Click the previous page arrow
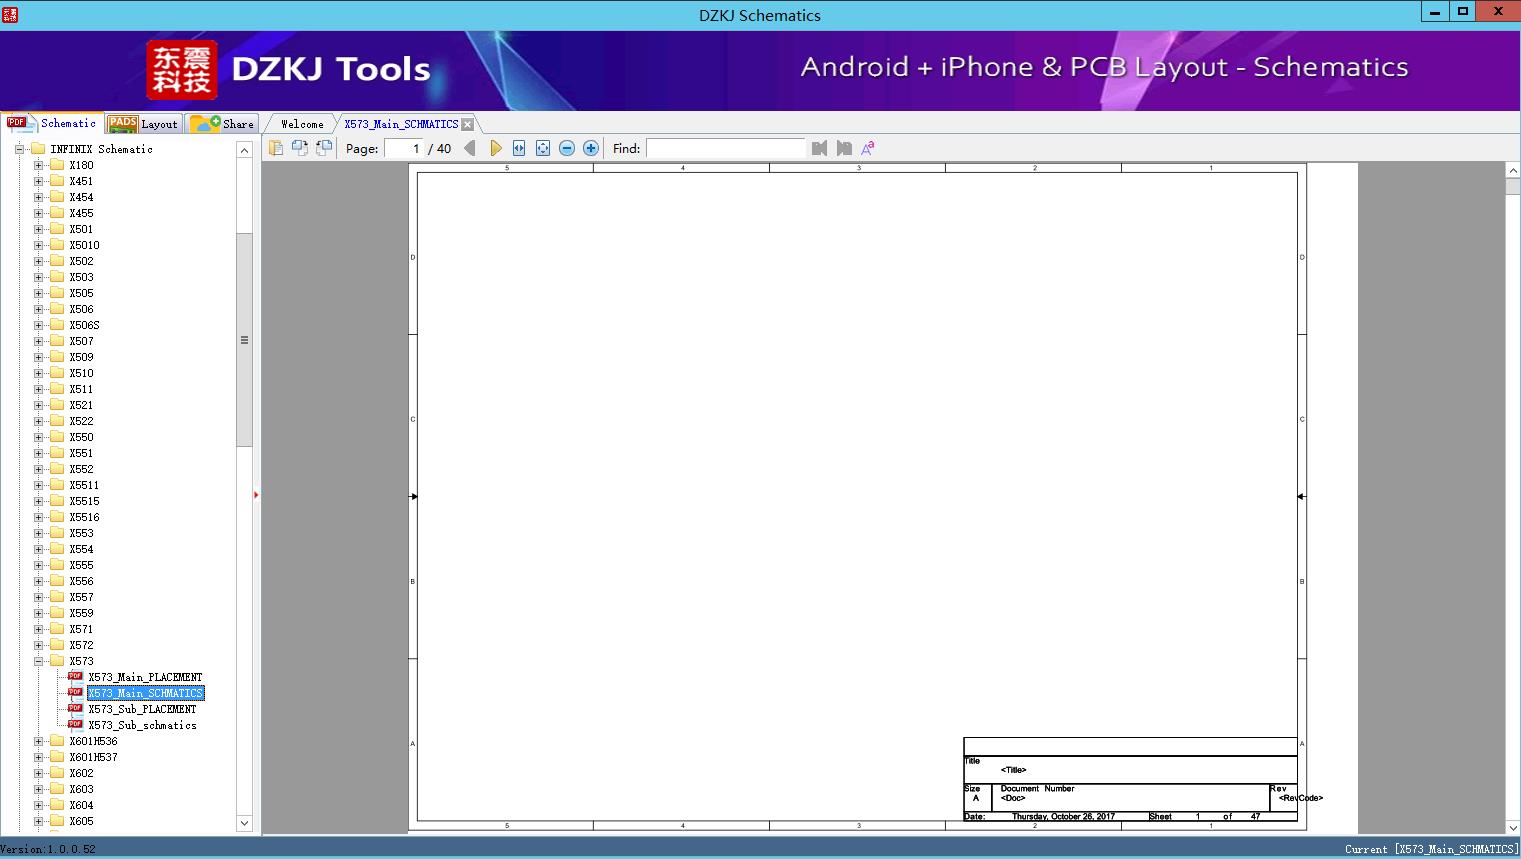 tap(470, 148)
